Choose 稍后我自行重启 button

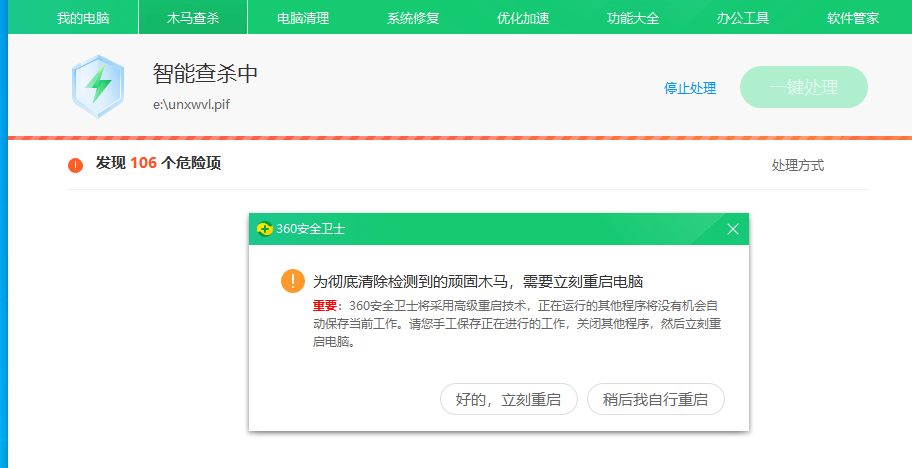pos(656,399)
